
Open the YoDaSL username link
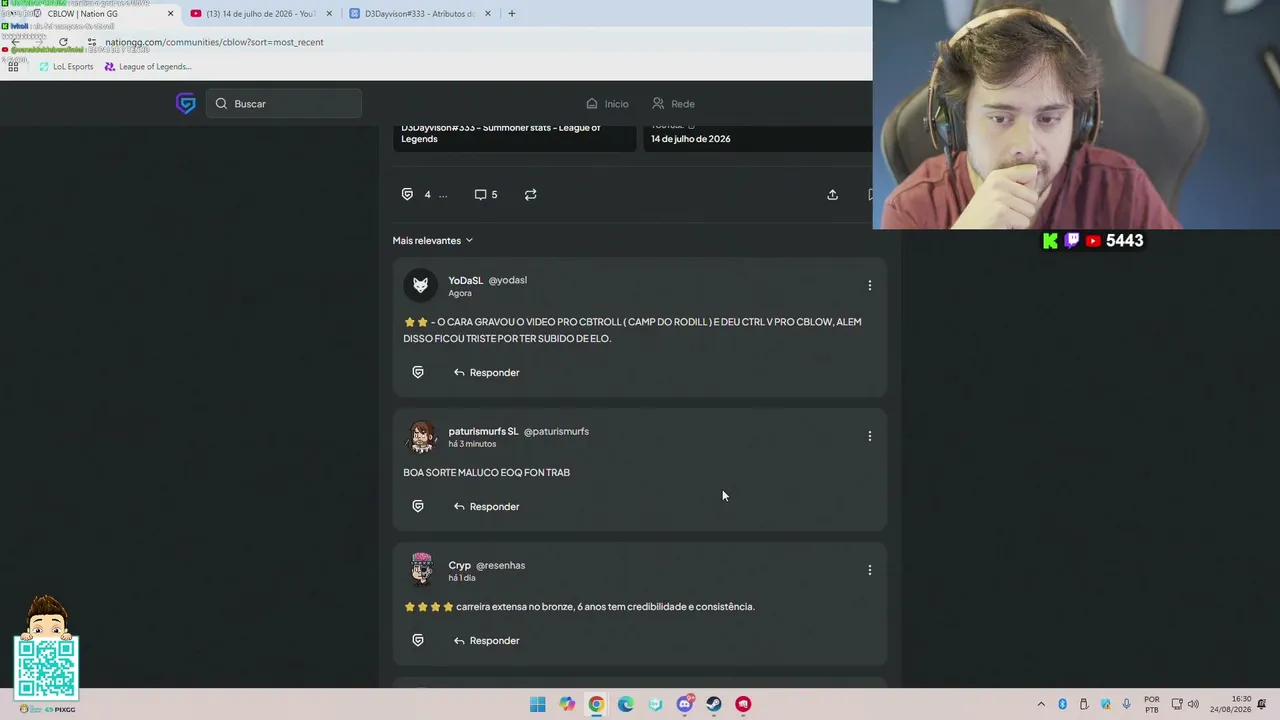pyautogui.click(x=465, y=280)
